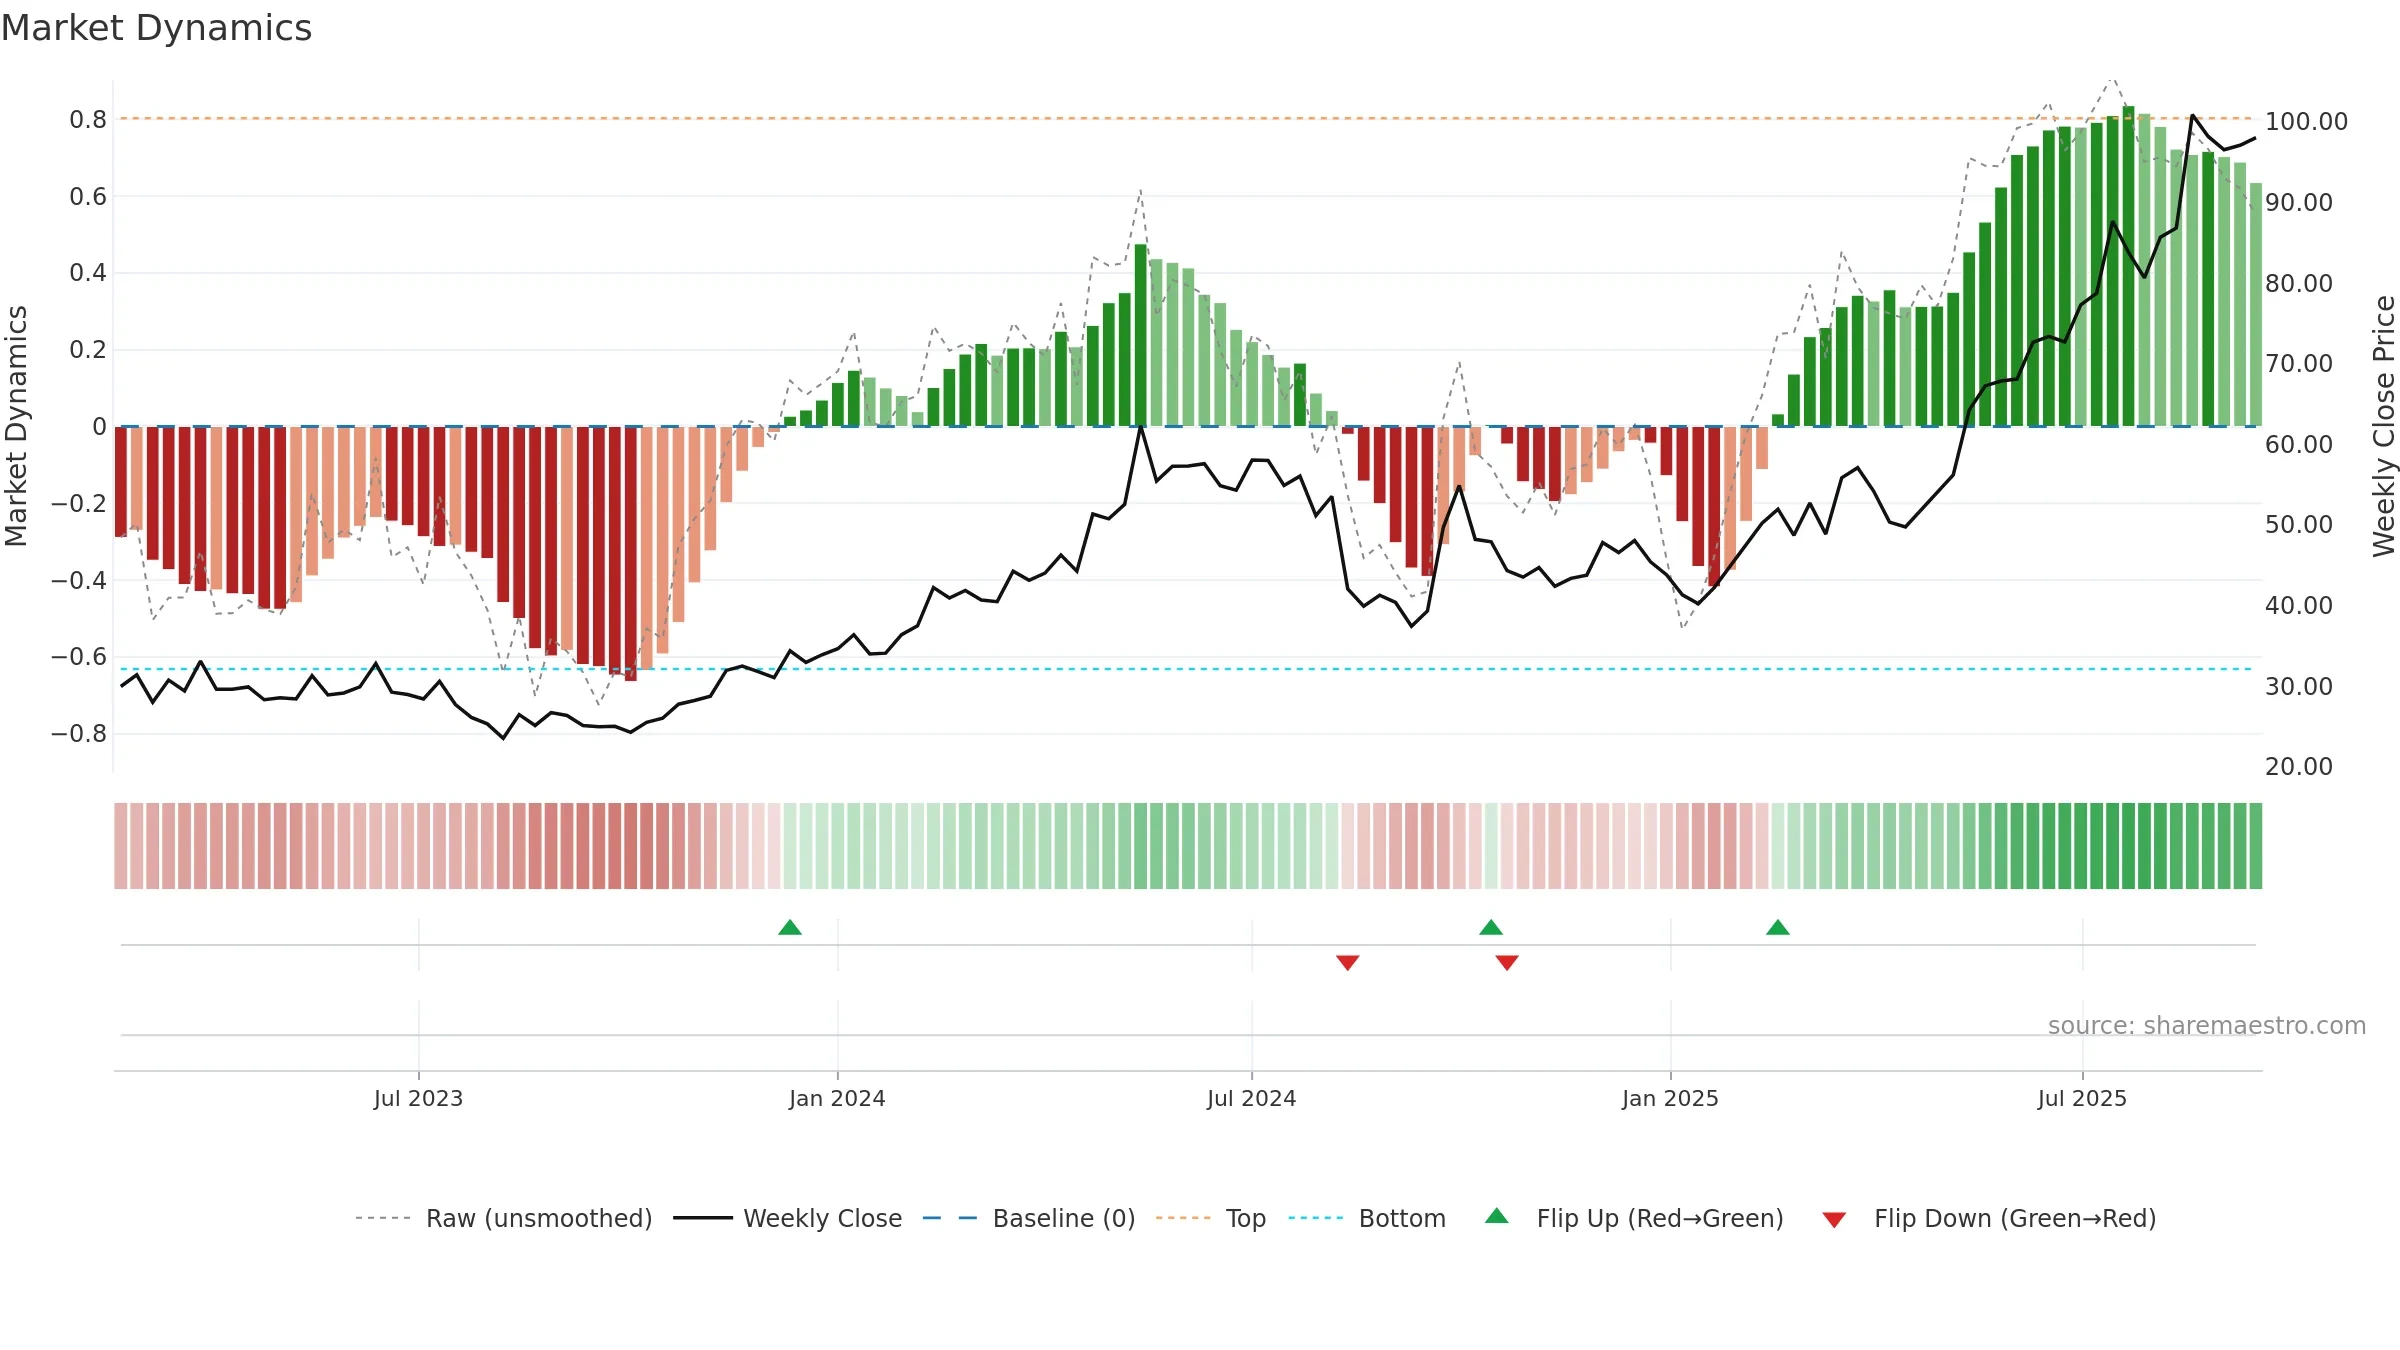Image resolution: width=2400 pixels, height=1350 pixels.
Task: Click the 90.00 price axis tick
Action: 2299,203
